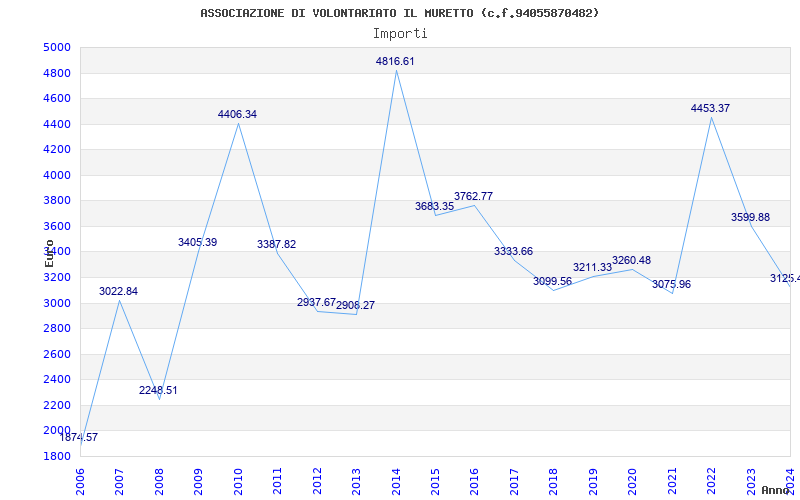Click the 2017 year axis label
The height and width of the screenshot is (500, 800).
click(x=514, y=482)
